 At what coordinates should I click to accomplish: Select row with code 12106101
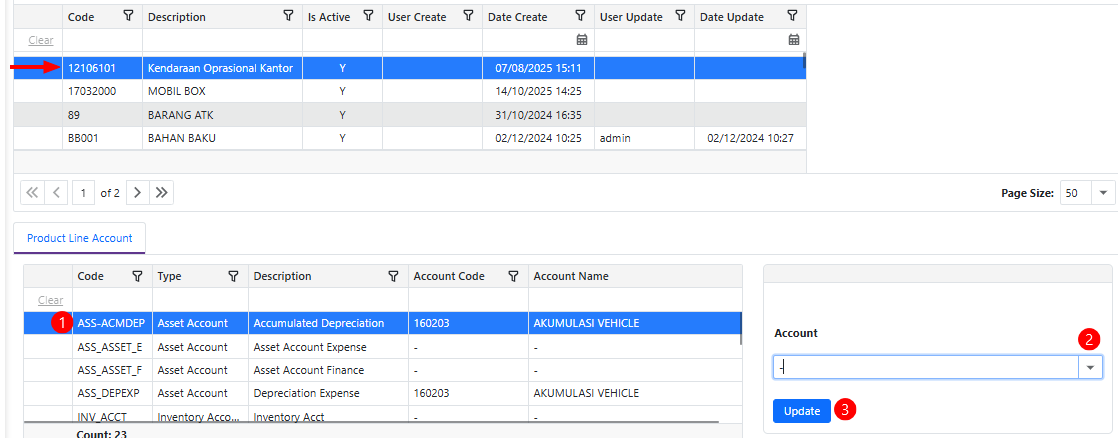point(410,68)
